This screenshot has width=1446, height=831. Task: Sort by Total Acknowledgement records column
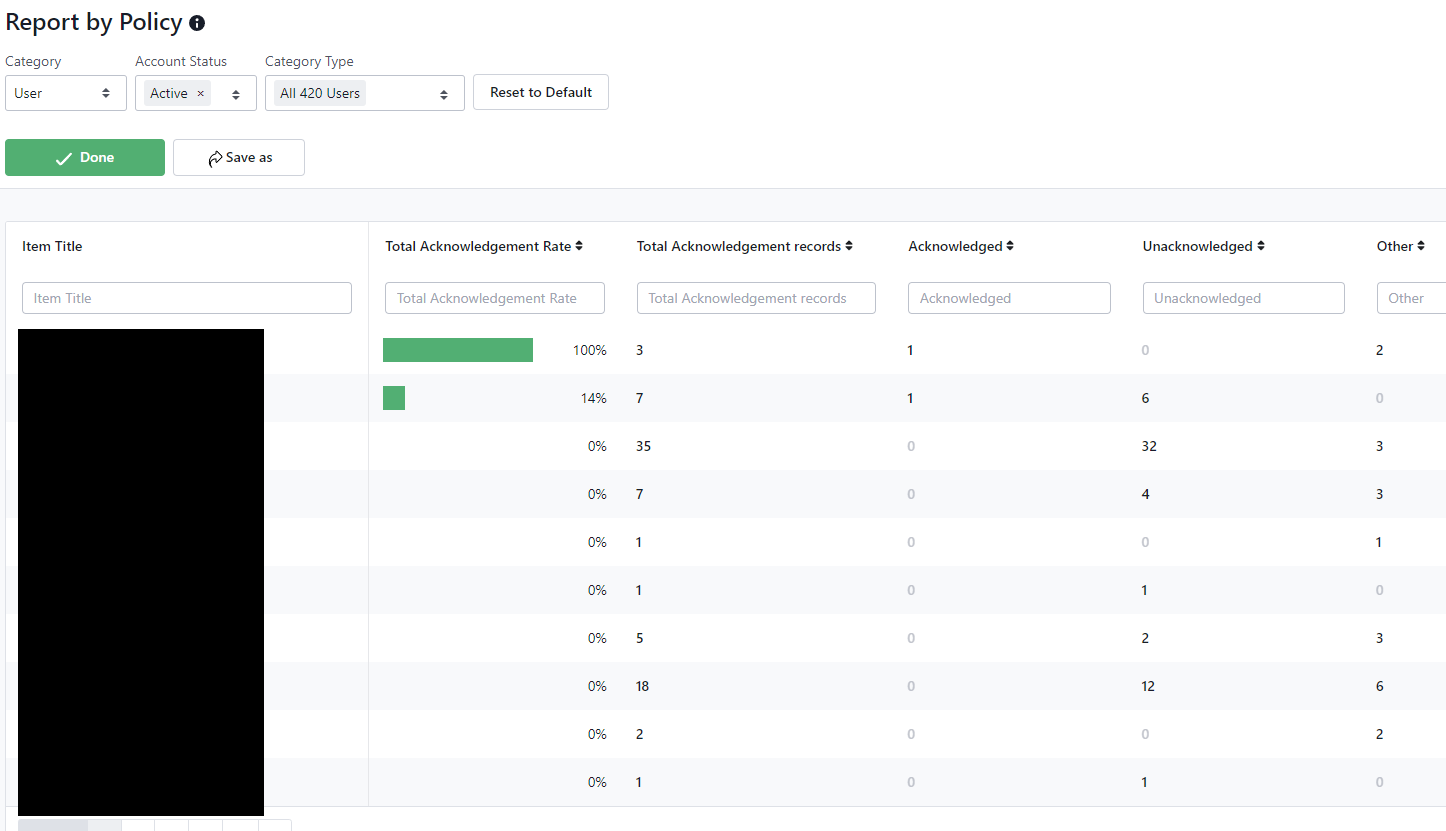(849, 247)
